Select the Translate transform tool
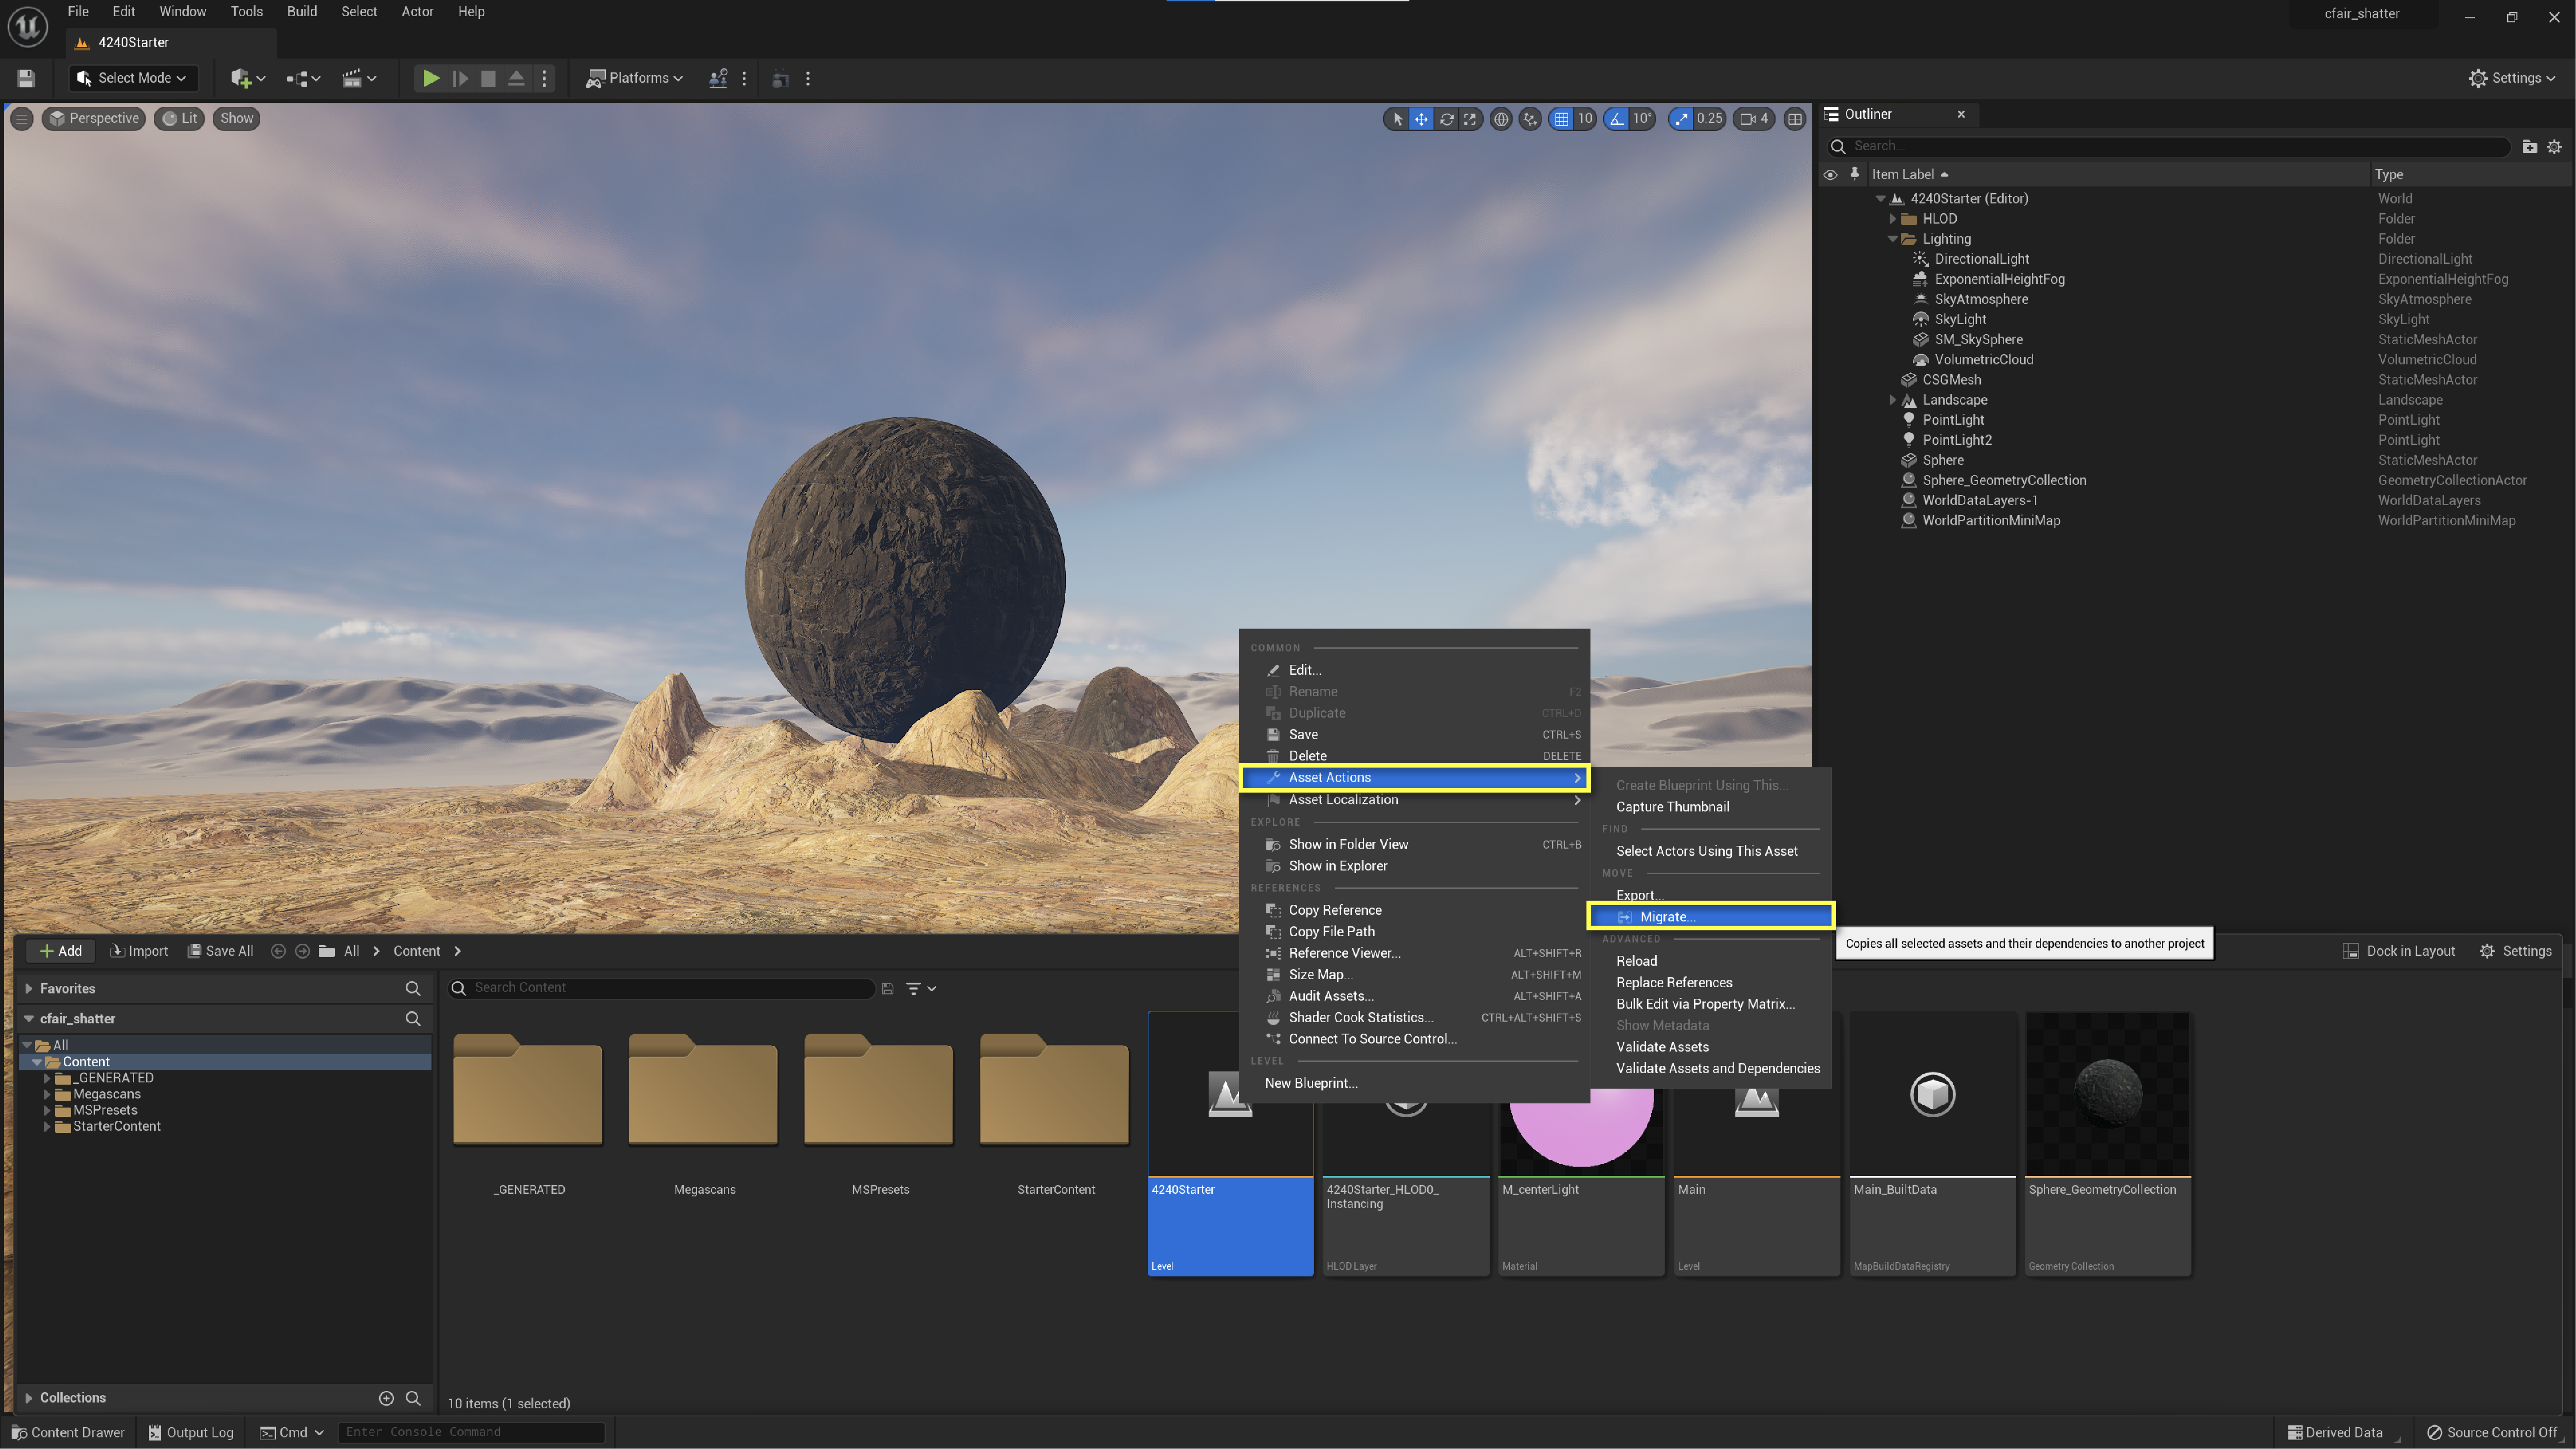 click(x=1421, y=119)
